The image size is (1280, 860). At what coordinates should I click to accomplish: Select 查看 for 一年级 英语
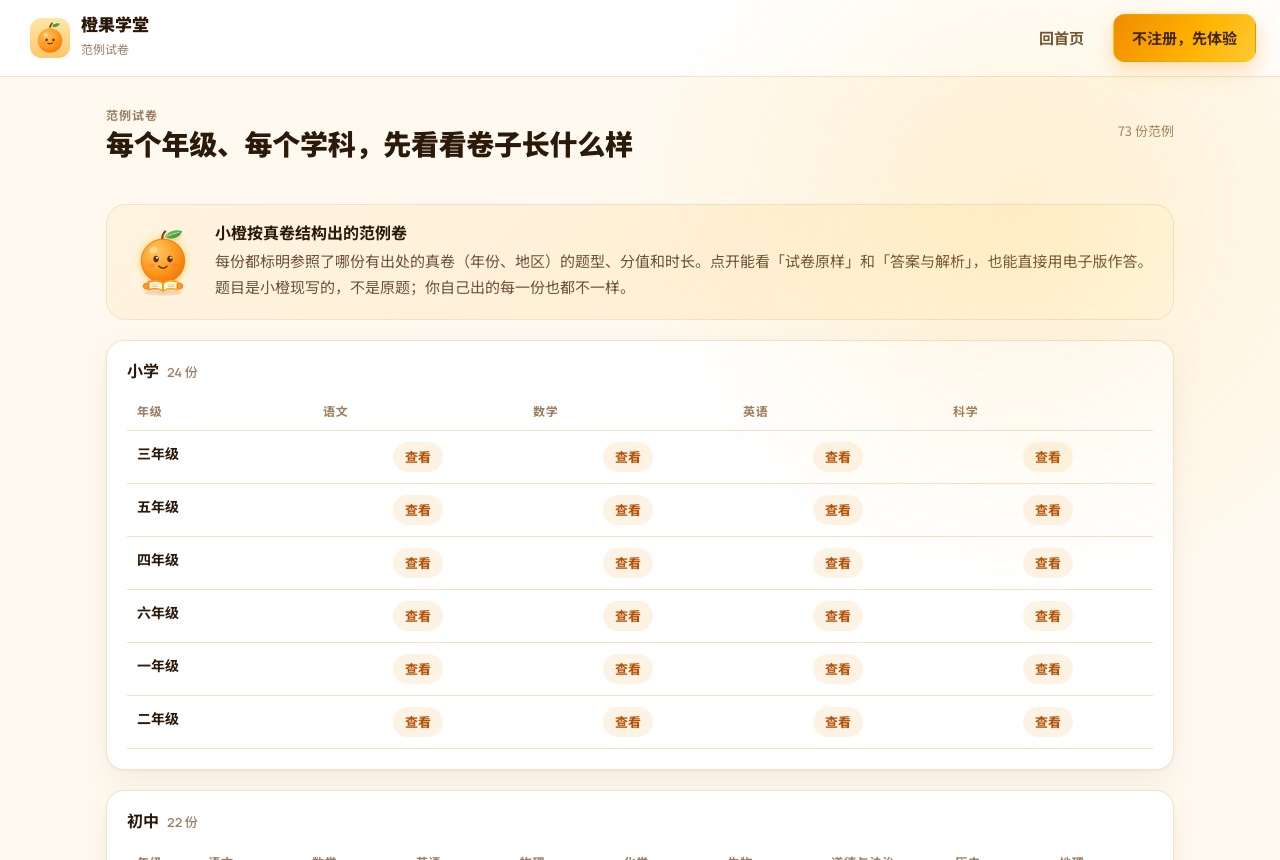click(x=838, y=669)
